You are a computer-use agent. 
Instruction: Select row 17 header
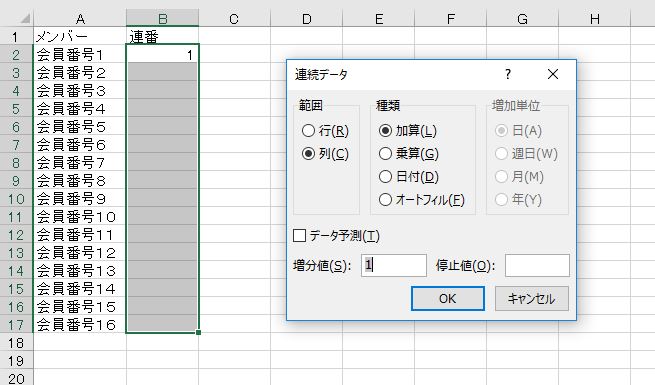pos(16,324)
